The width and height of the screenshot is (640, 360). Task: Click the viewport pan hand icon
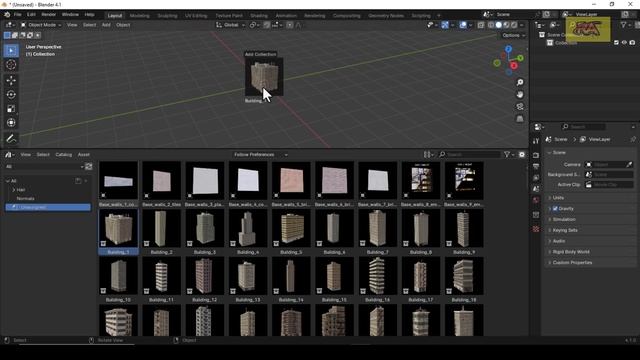click(x=520, y=95)
